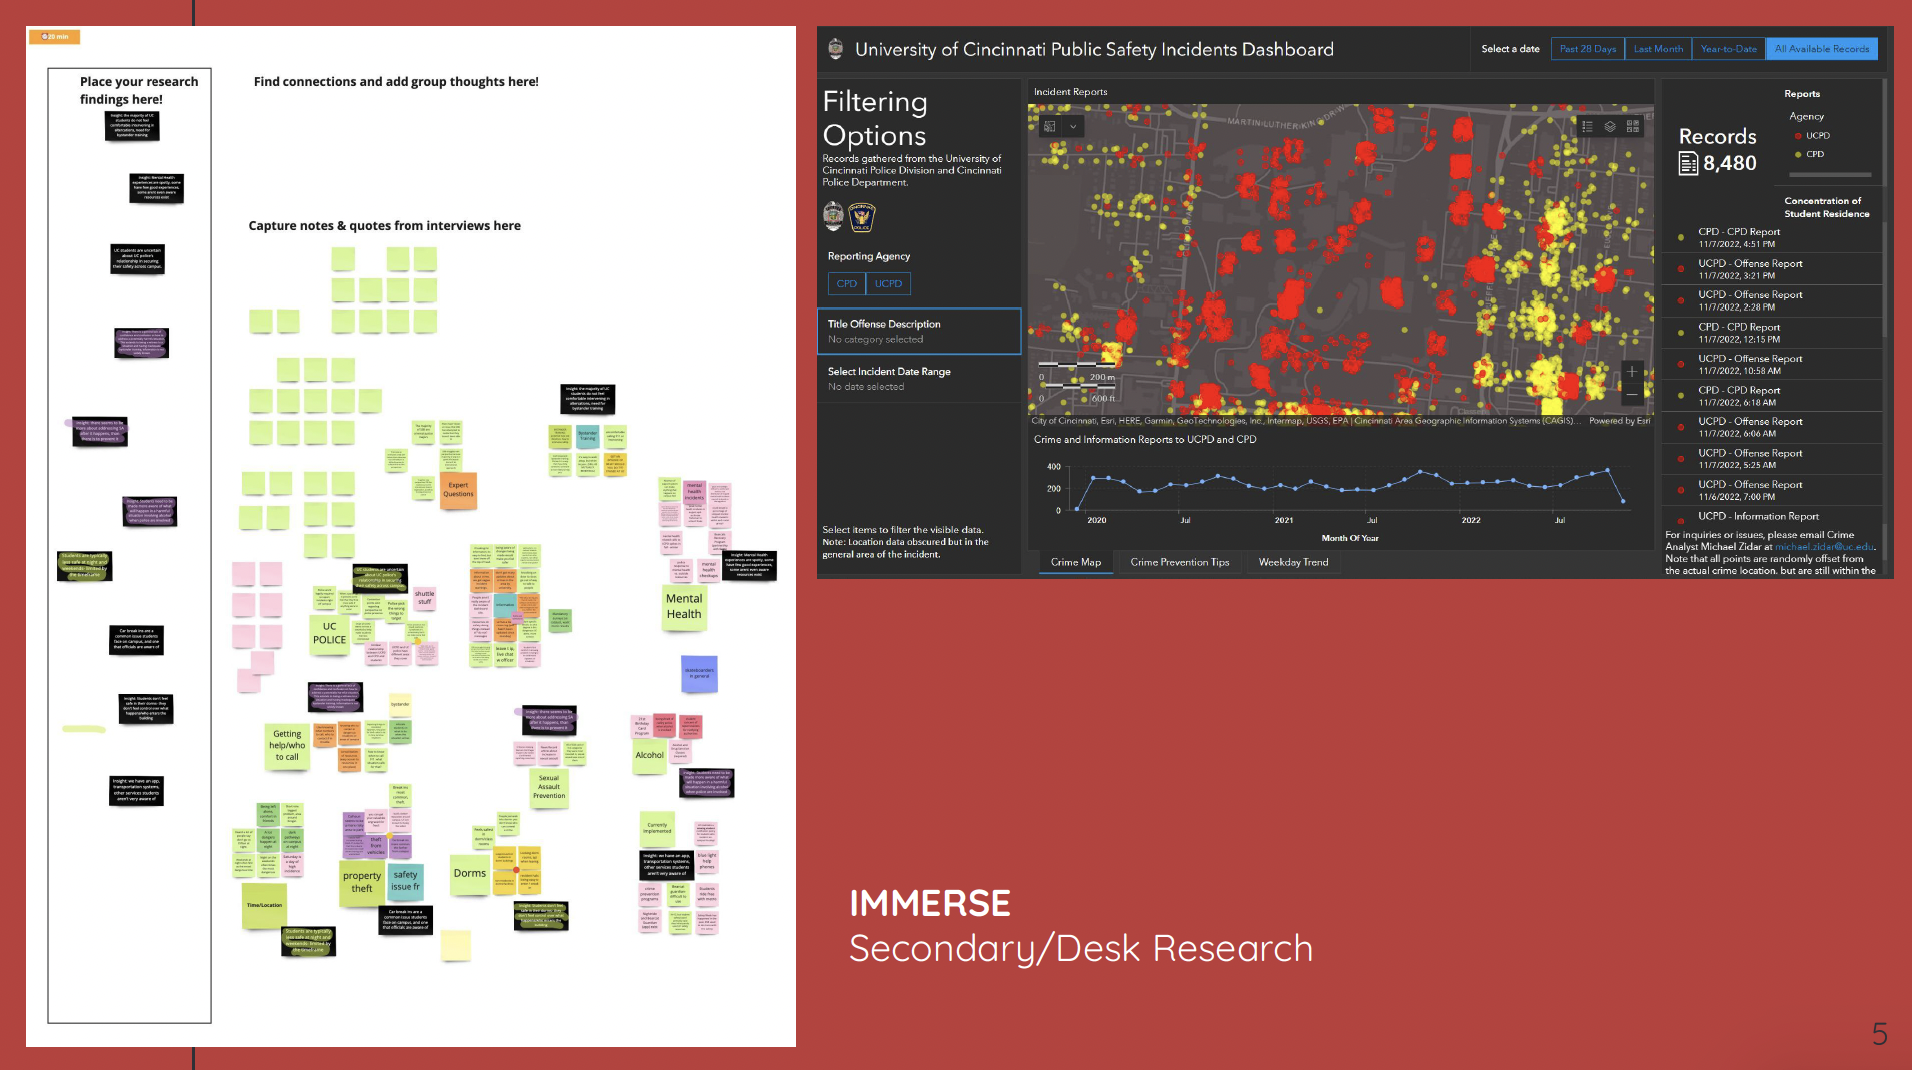Select UCPD Offense Report from 11/7/2022, 3:21 PM

tap(1772, 270)
